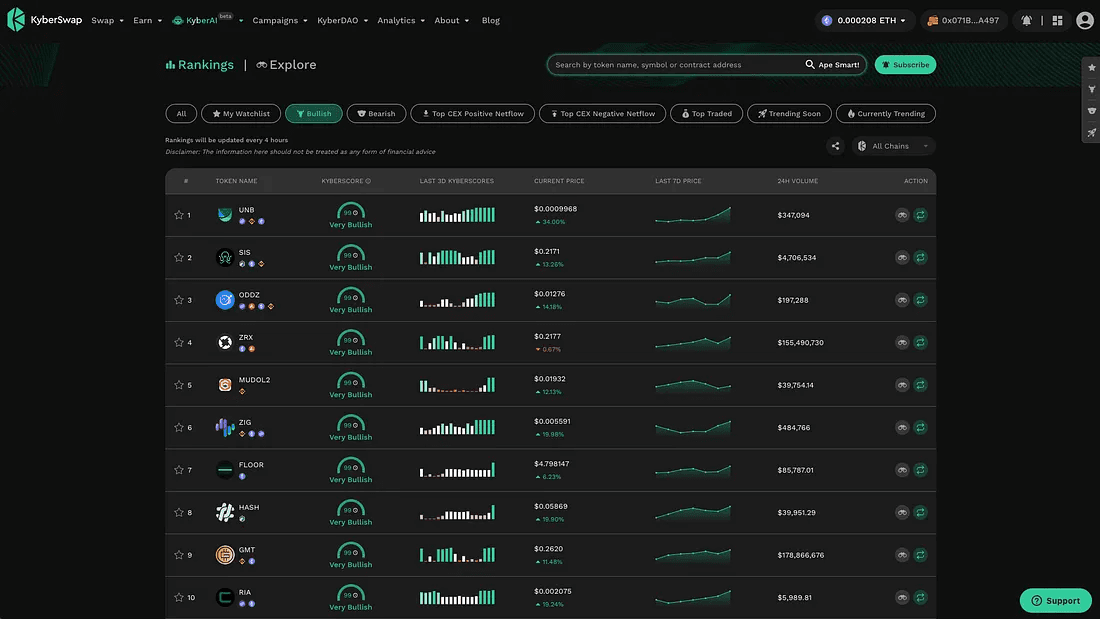This screenshot has width=1100, height=619.
Task: Open the user profile avatar
Action: pos(1085,20)
